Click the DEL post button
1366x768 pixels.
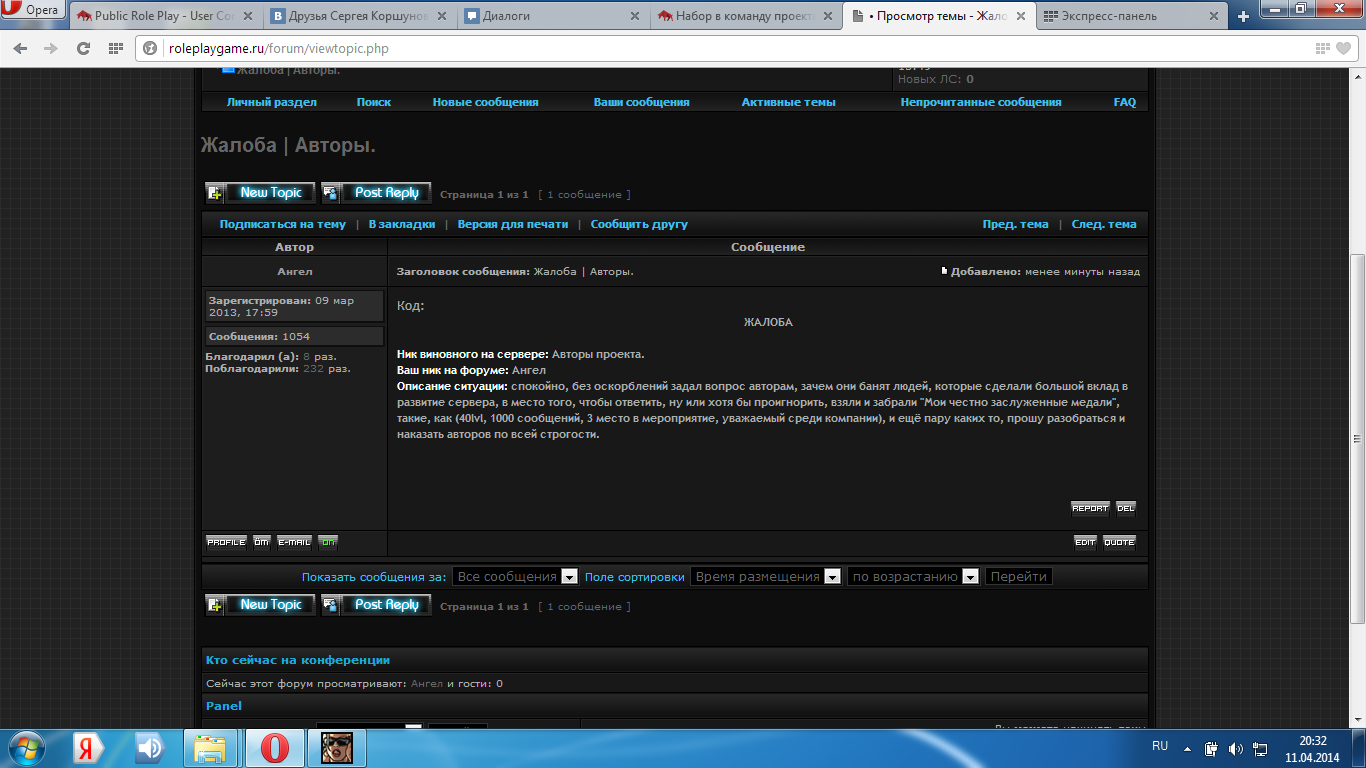pyautogui.click(x=1126, y=508)
